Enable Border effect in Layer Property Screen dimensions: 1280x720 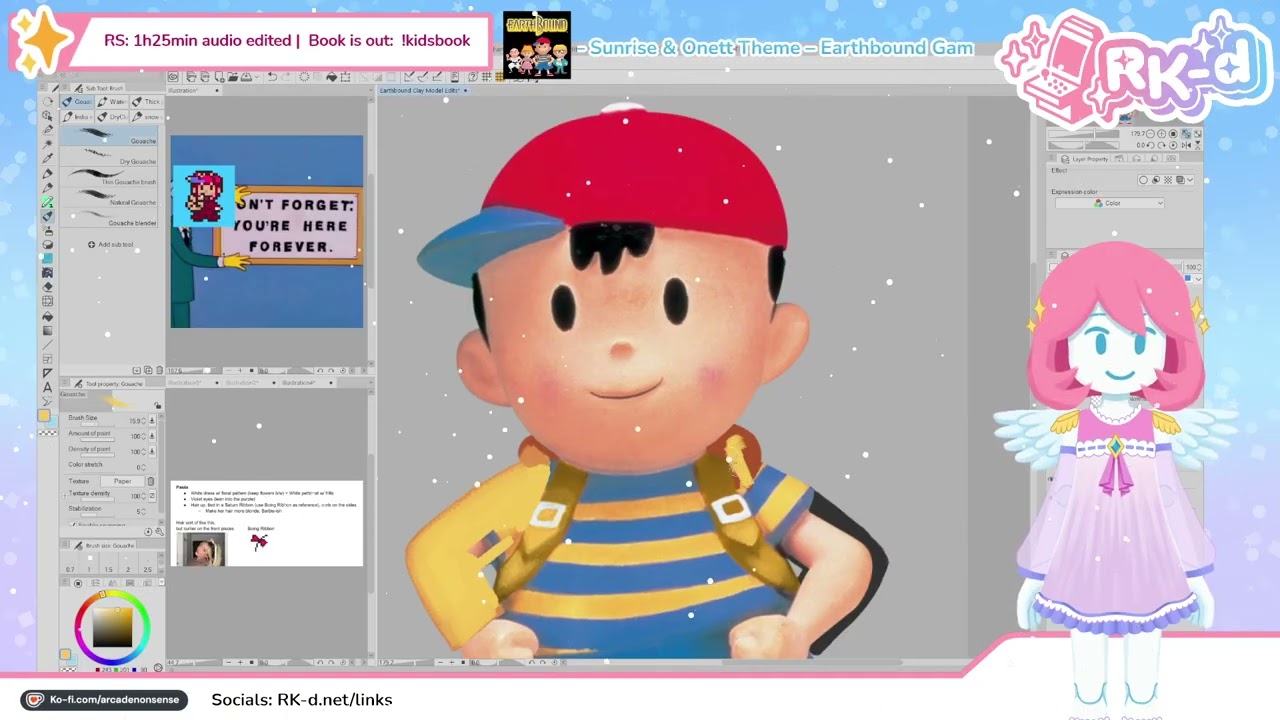(x=1144, y=180)
